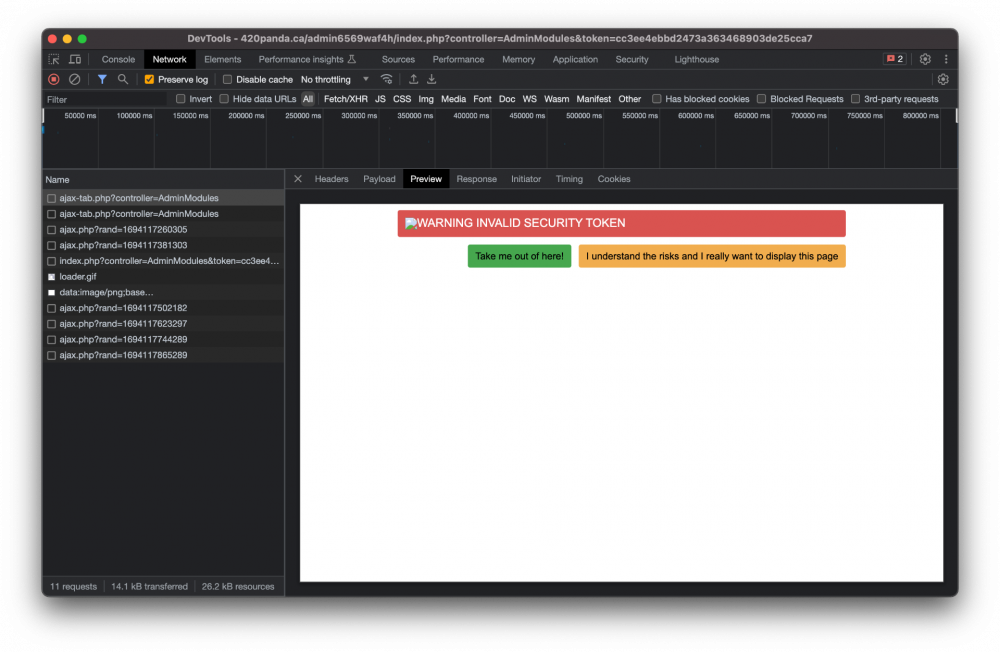The height and width of the screenshot is (652, 1000).
Task: Open DevTools settings gear
Action: (925, 59)
